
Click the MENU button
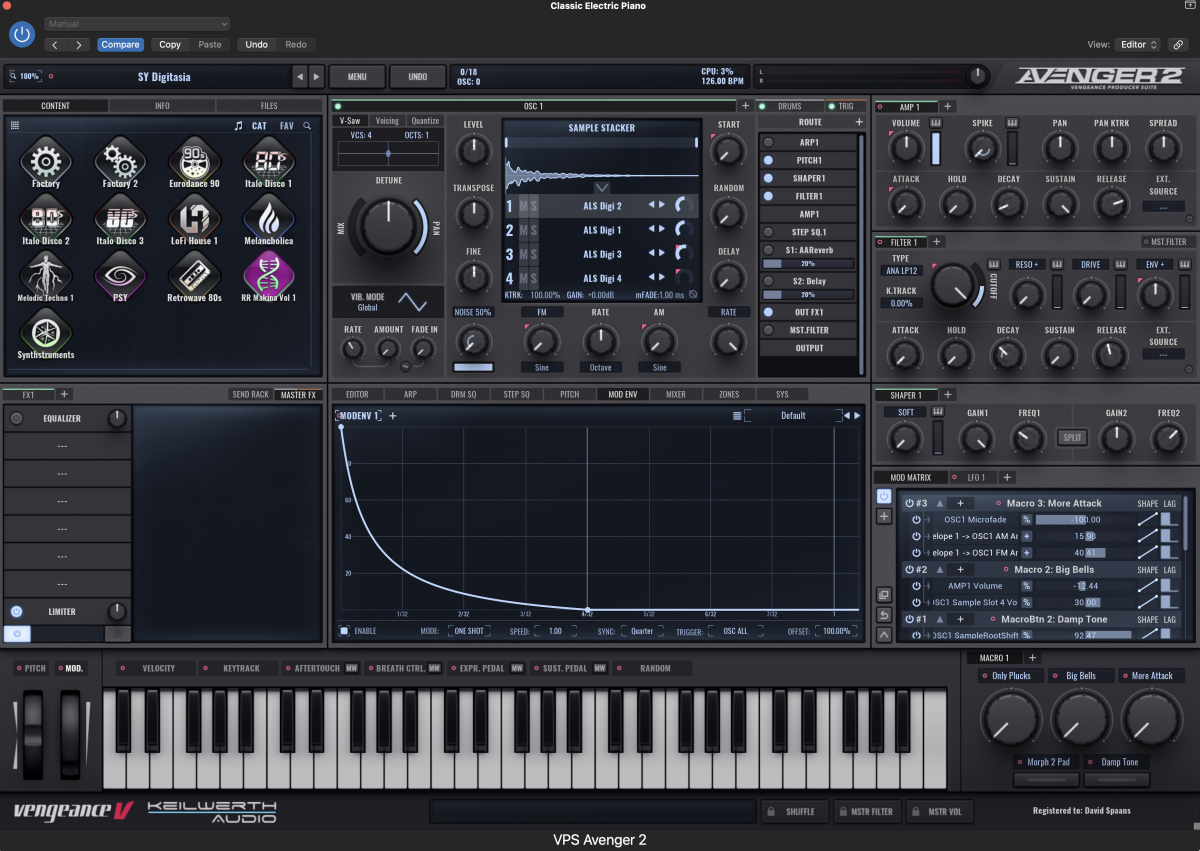(x=357, y=76)
